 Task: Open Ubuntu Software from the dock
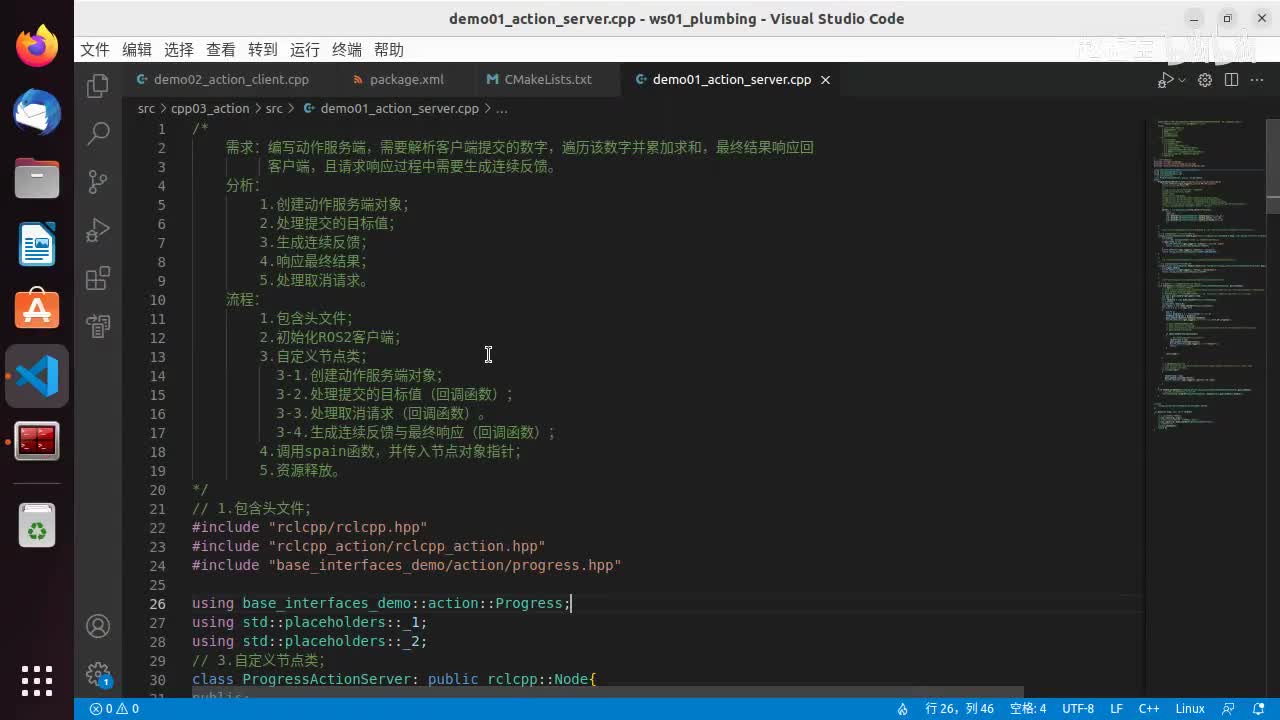pyautogui.click(x=37, y=310)
